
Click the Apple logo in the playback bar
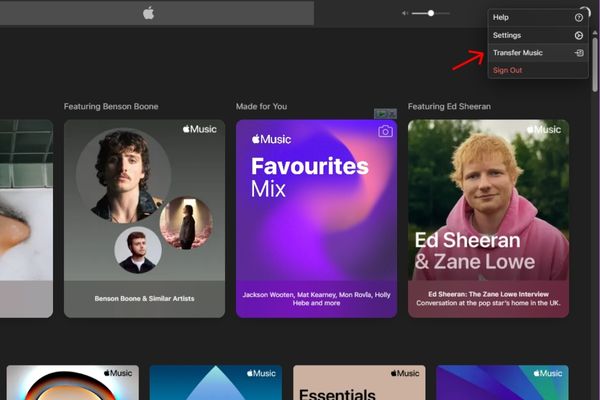click(148, 13)
